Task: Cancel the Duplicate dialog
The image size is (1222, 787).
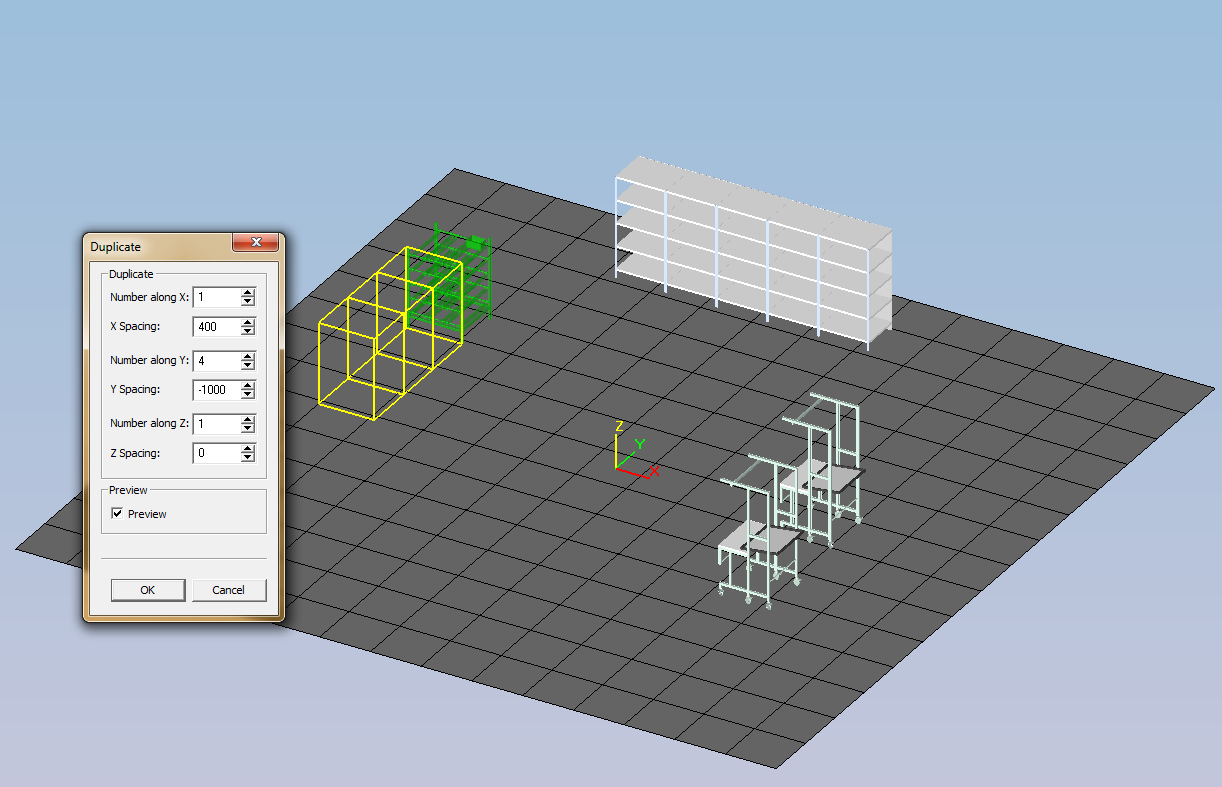Action: (x=229, y=590)
